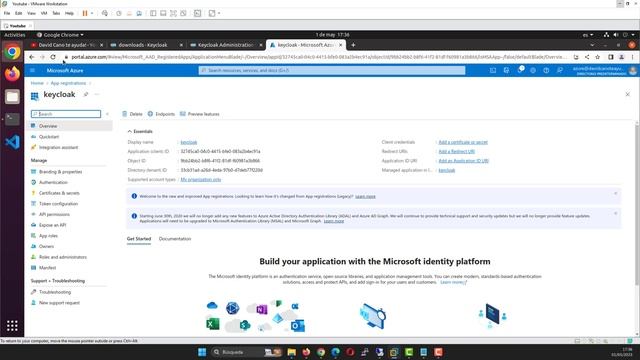Viewport: 640px width, 360px height.
Task: Open Azure feedback icon in header
Action: [x=560, y=70]
